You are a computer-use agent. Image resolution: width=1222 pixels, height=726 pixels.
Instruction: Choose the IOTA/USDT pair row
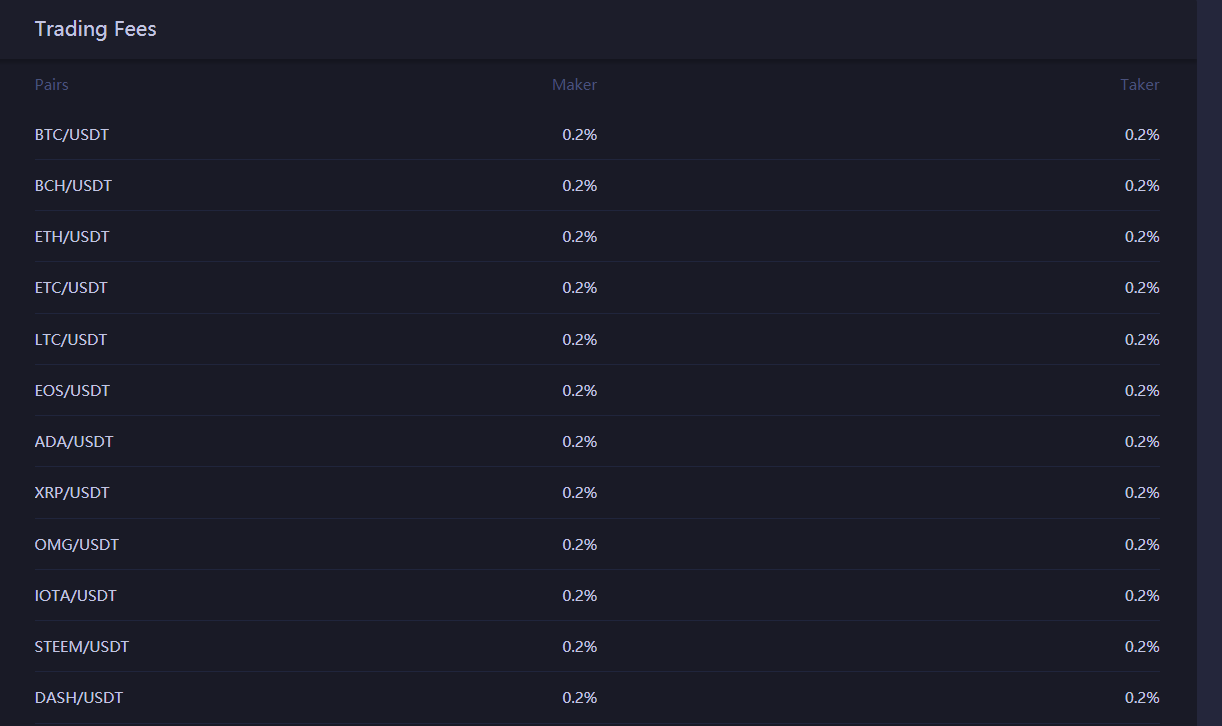click(597, 595)
